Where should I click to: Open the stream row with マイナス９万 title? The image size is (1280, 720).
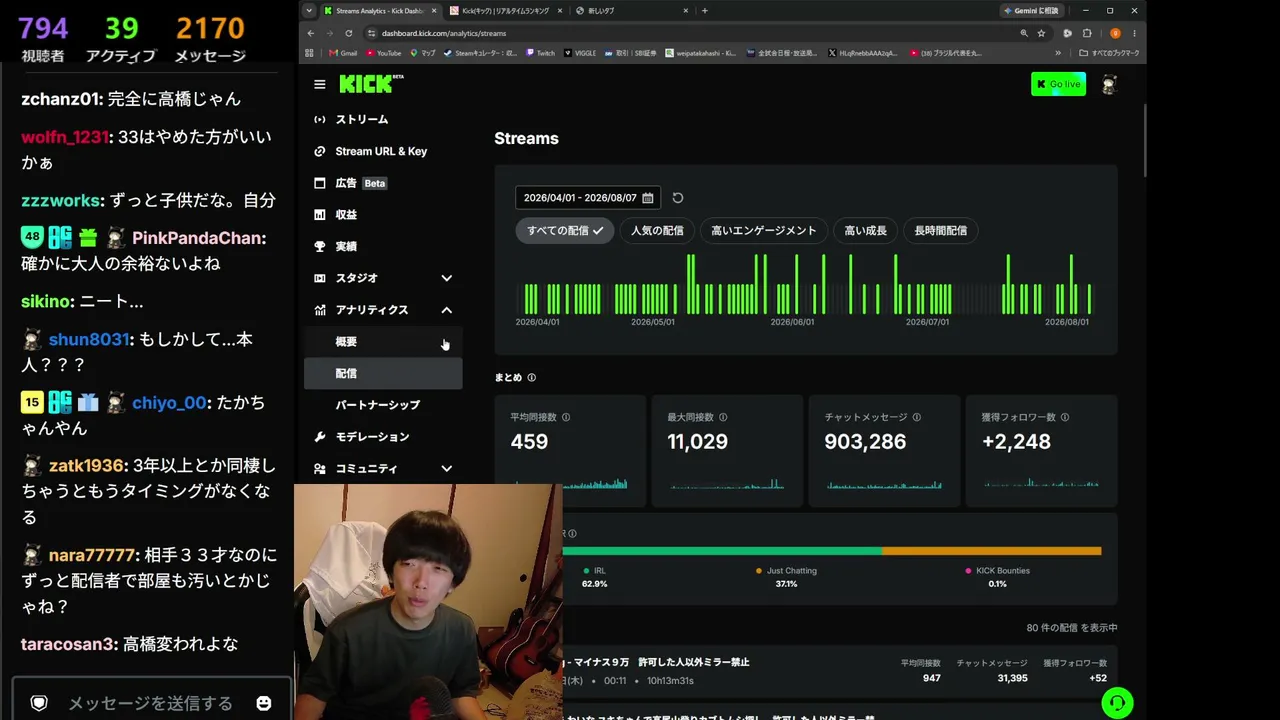[840, 671]
